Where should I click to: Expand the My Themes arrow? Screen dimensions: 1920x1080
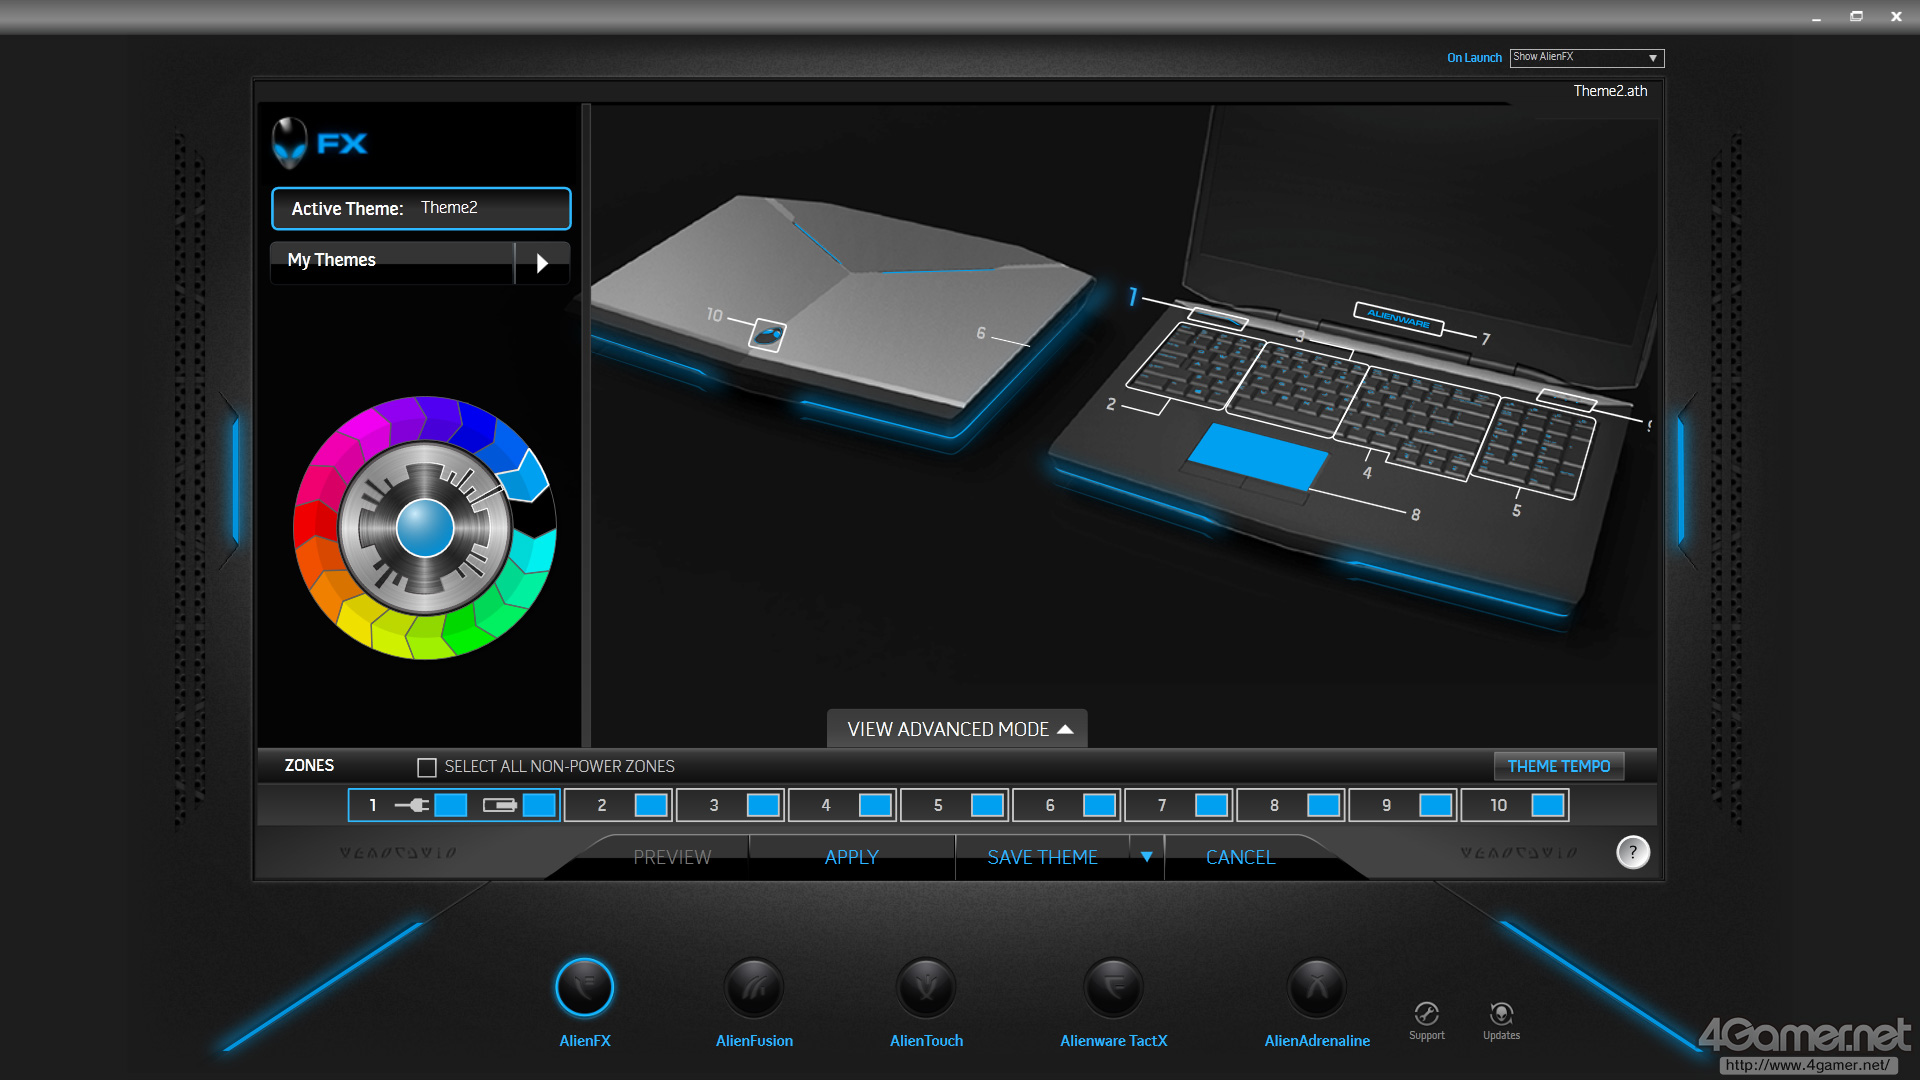tap(542, 263)
